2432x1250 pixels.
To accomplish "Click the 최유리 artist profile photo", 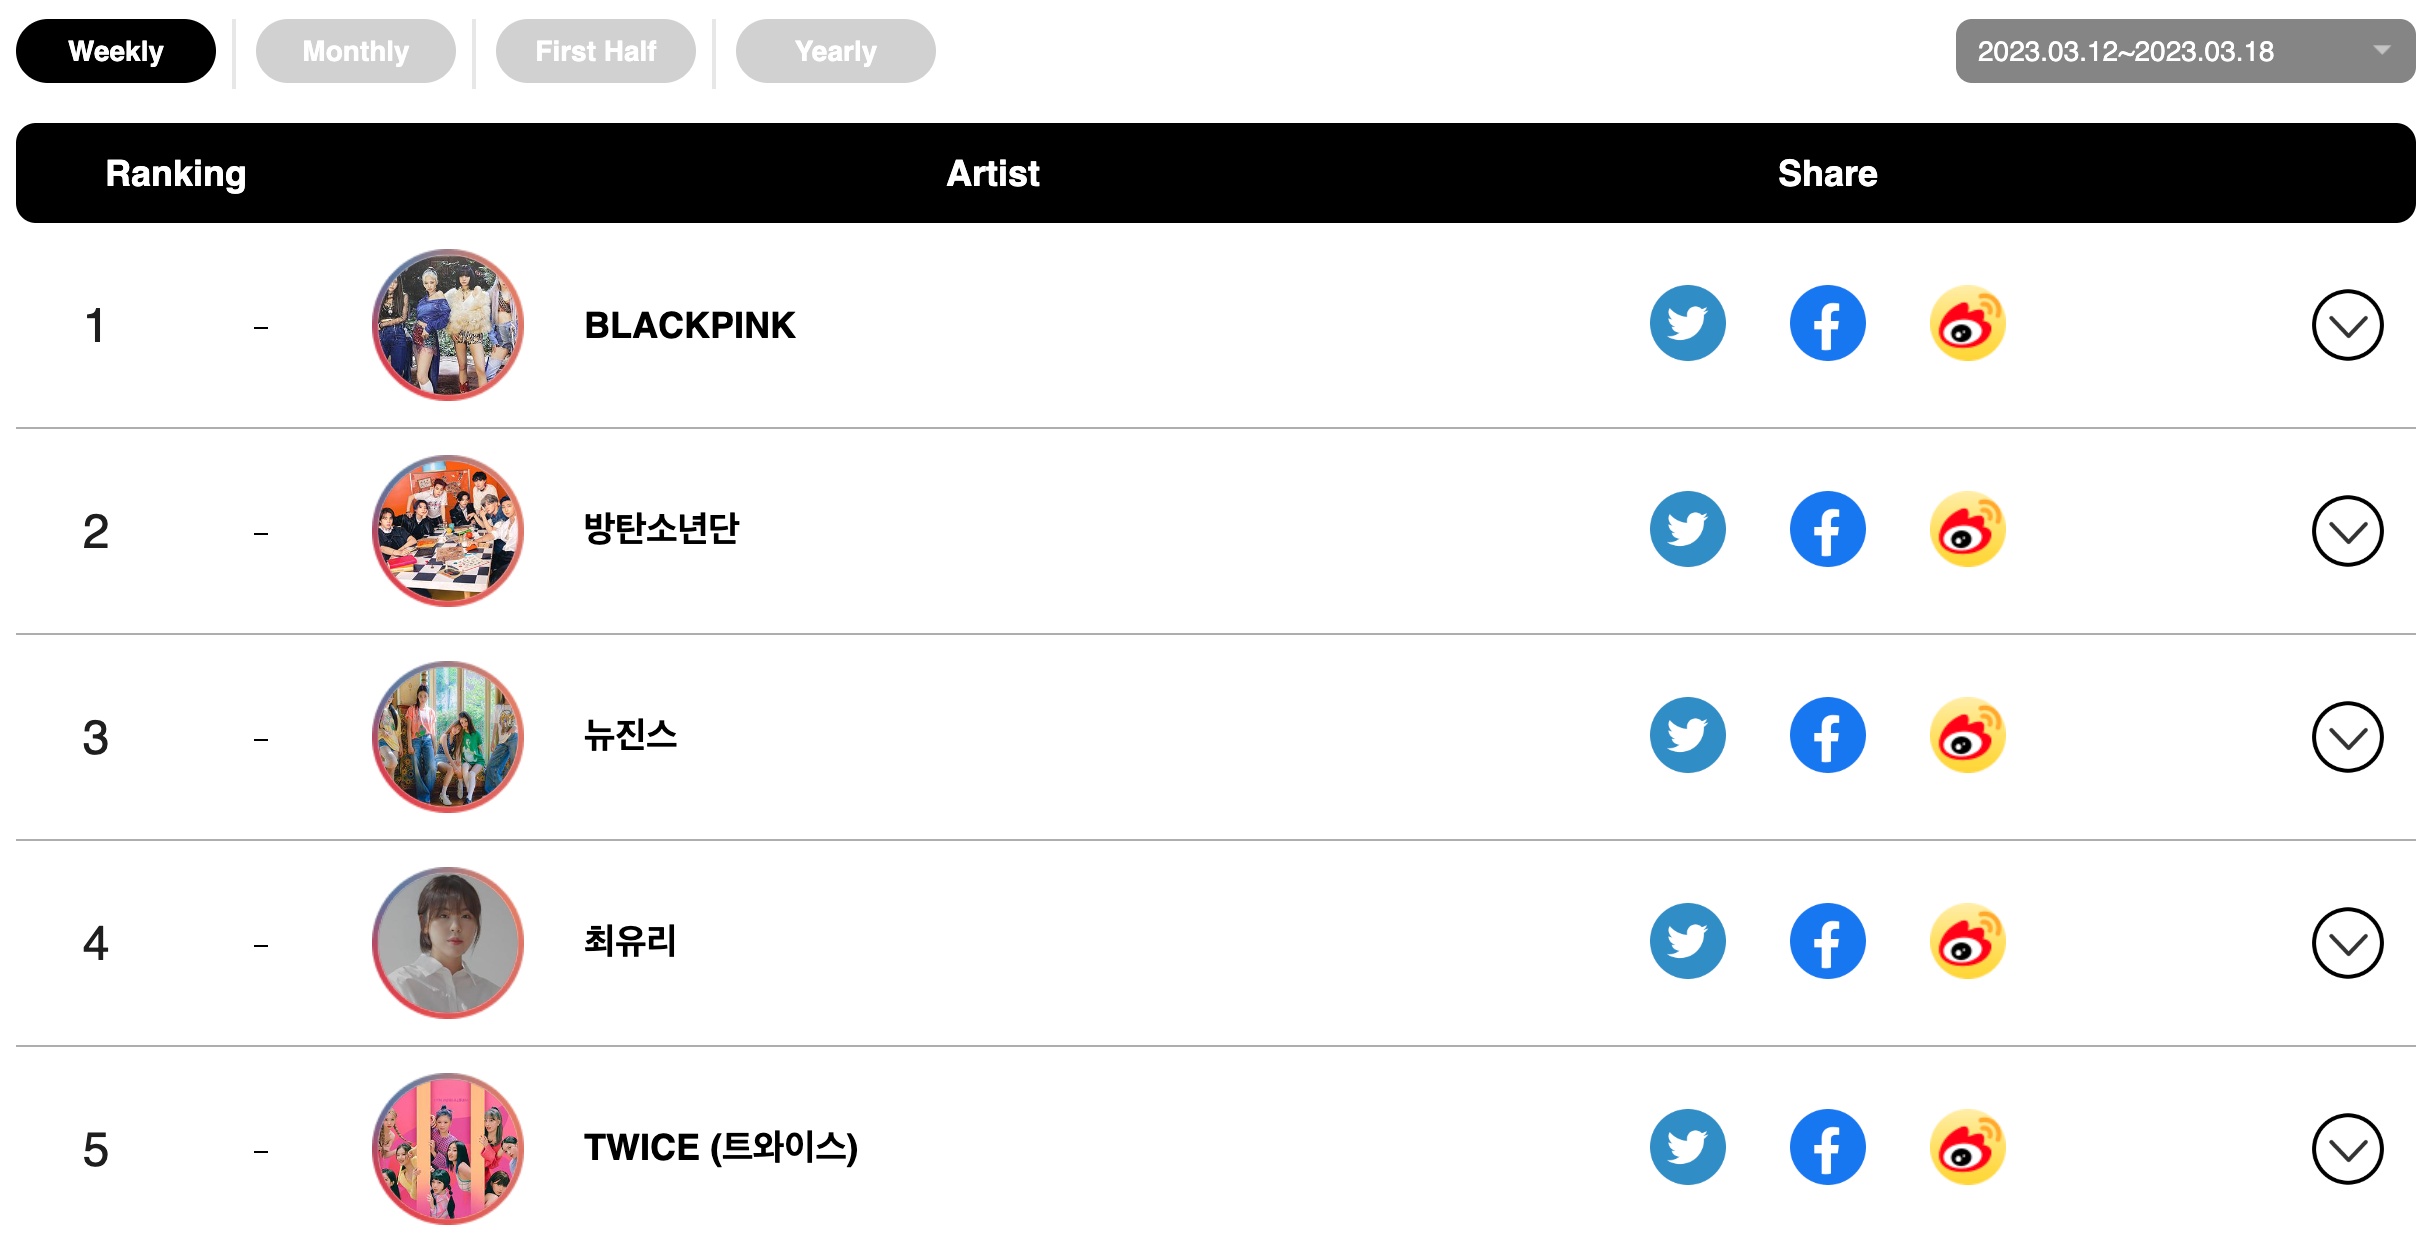I will pos(448,943).
